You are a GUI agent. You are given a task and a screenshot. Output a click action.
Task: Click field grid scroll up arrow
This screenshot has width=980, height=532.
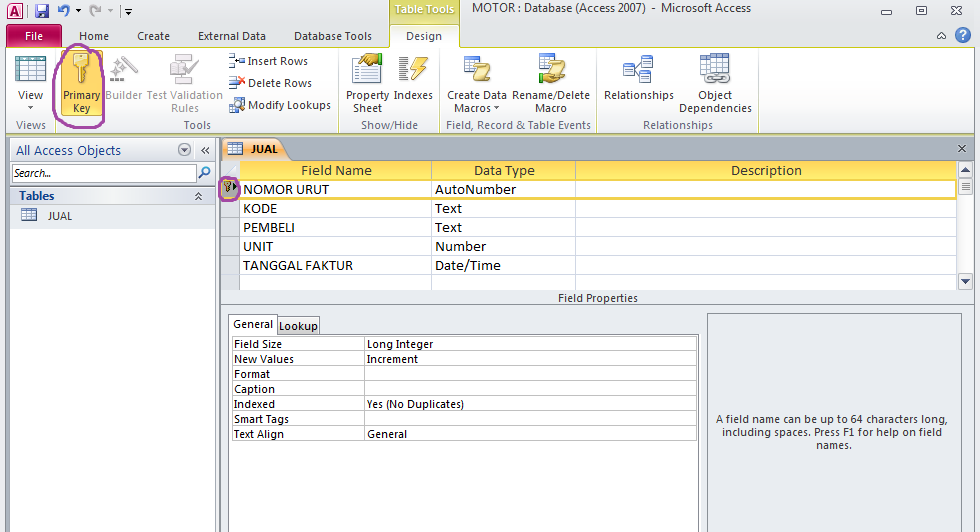[965, 169]
